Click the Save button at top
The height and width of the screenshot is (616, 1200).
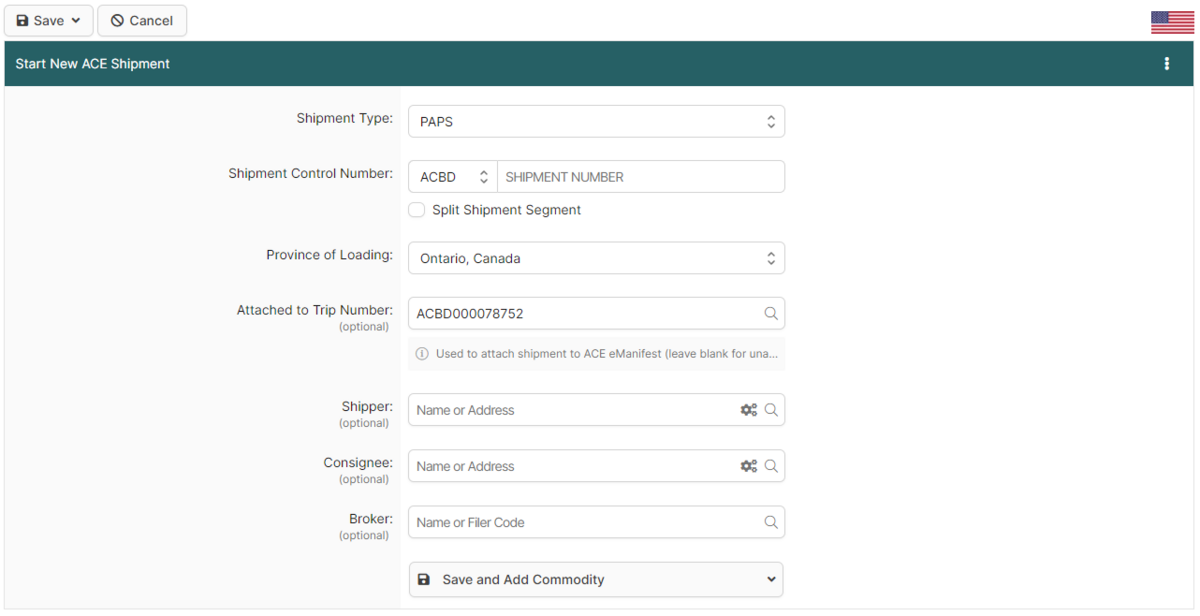click(48, 21)
